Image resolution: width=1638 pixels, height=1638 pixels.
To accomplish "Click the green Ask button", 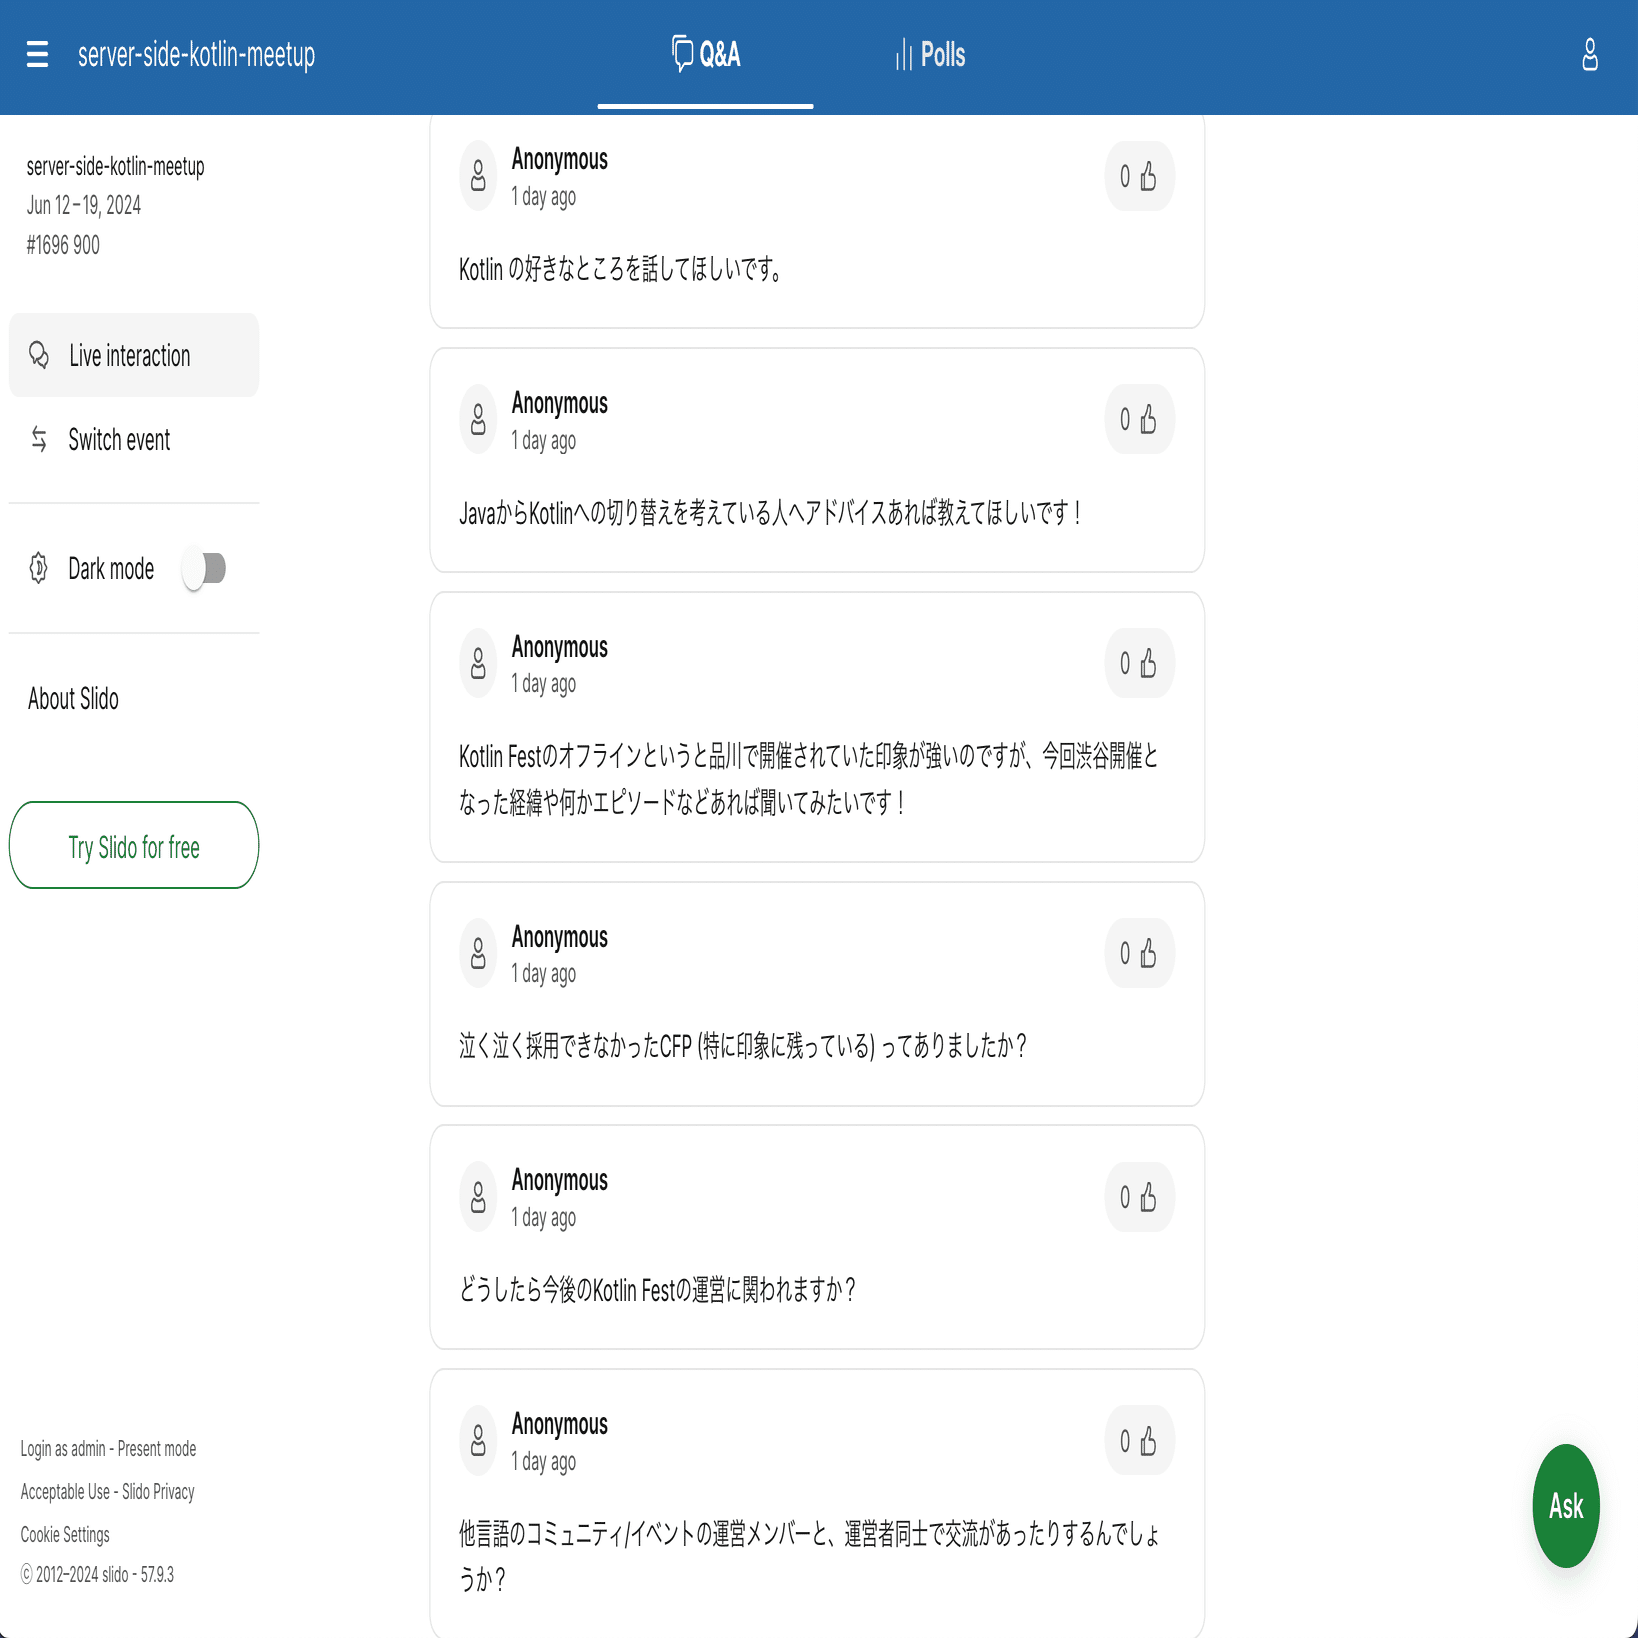I will pyautogui.click(x=1566, y=1505).
